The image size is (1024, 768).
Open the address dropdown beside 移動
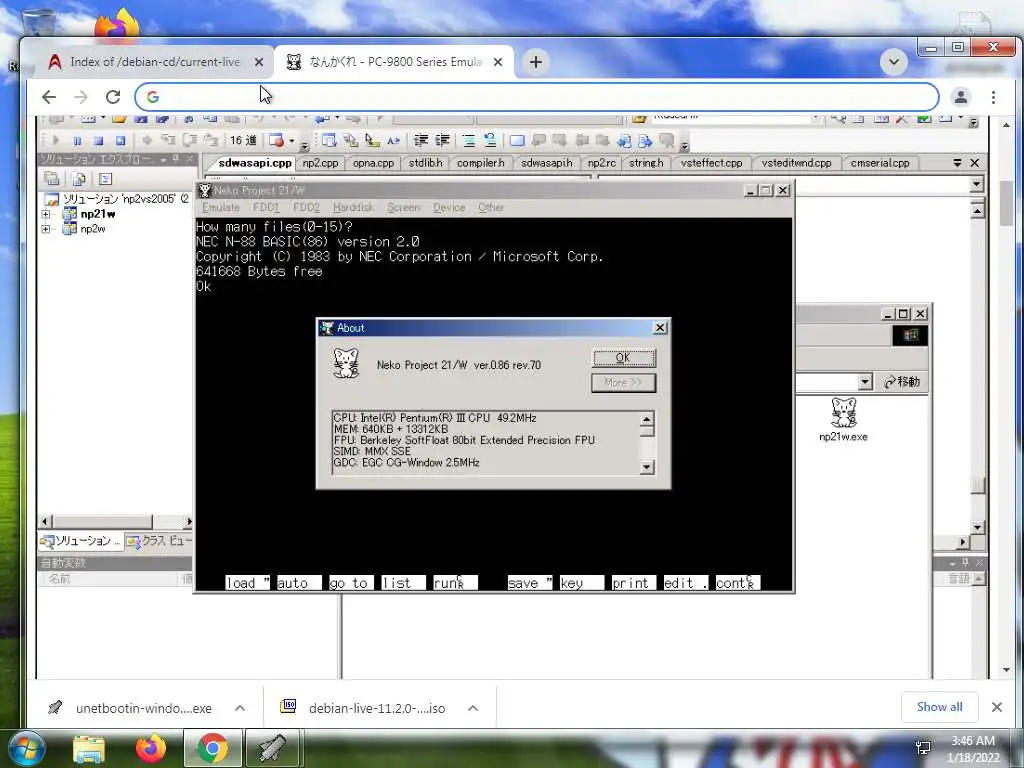pos(865,382)
